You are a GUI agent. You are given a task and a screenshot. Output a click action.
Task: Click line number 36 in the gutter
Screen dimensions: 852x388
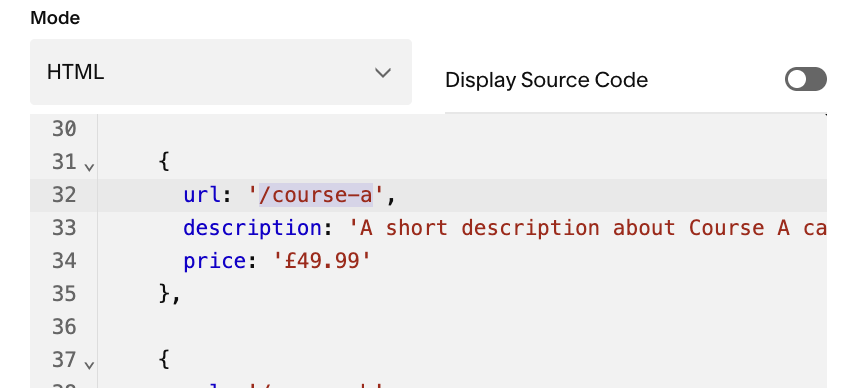(x=64, y=327)
